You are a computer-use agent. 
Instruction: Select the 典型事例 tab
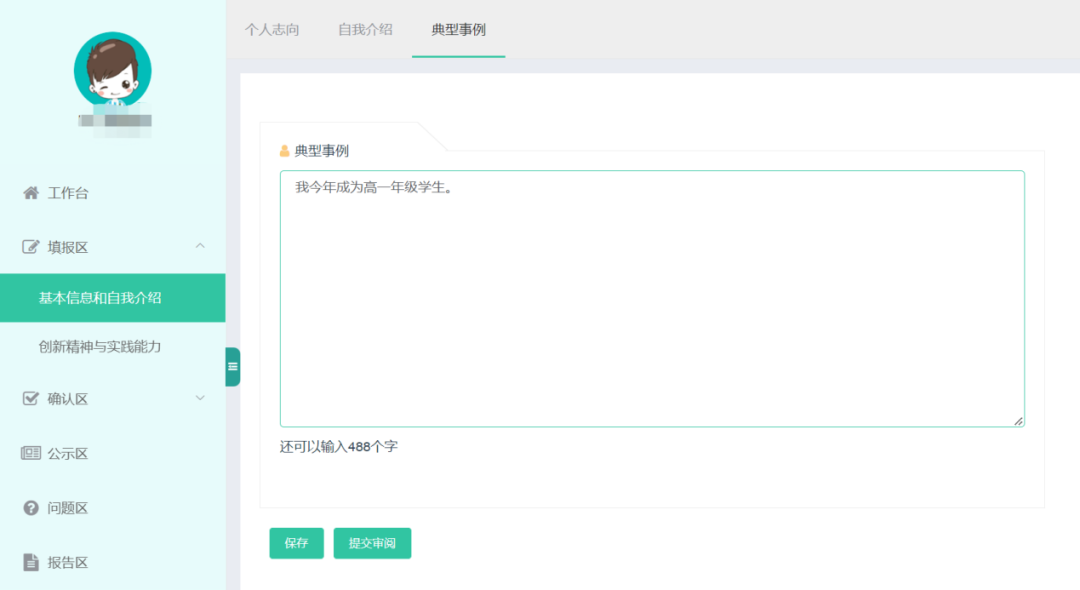(x=458, y=30)
